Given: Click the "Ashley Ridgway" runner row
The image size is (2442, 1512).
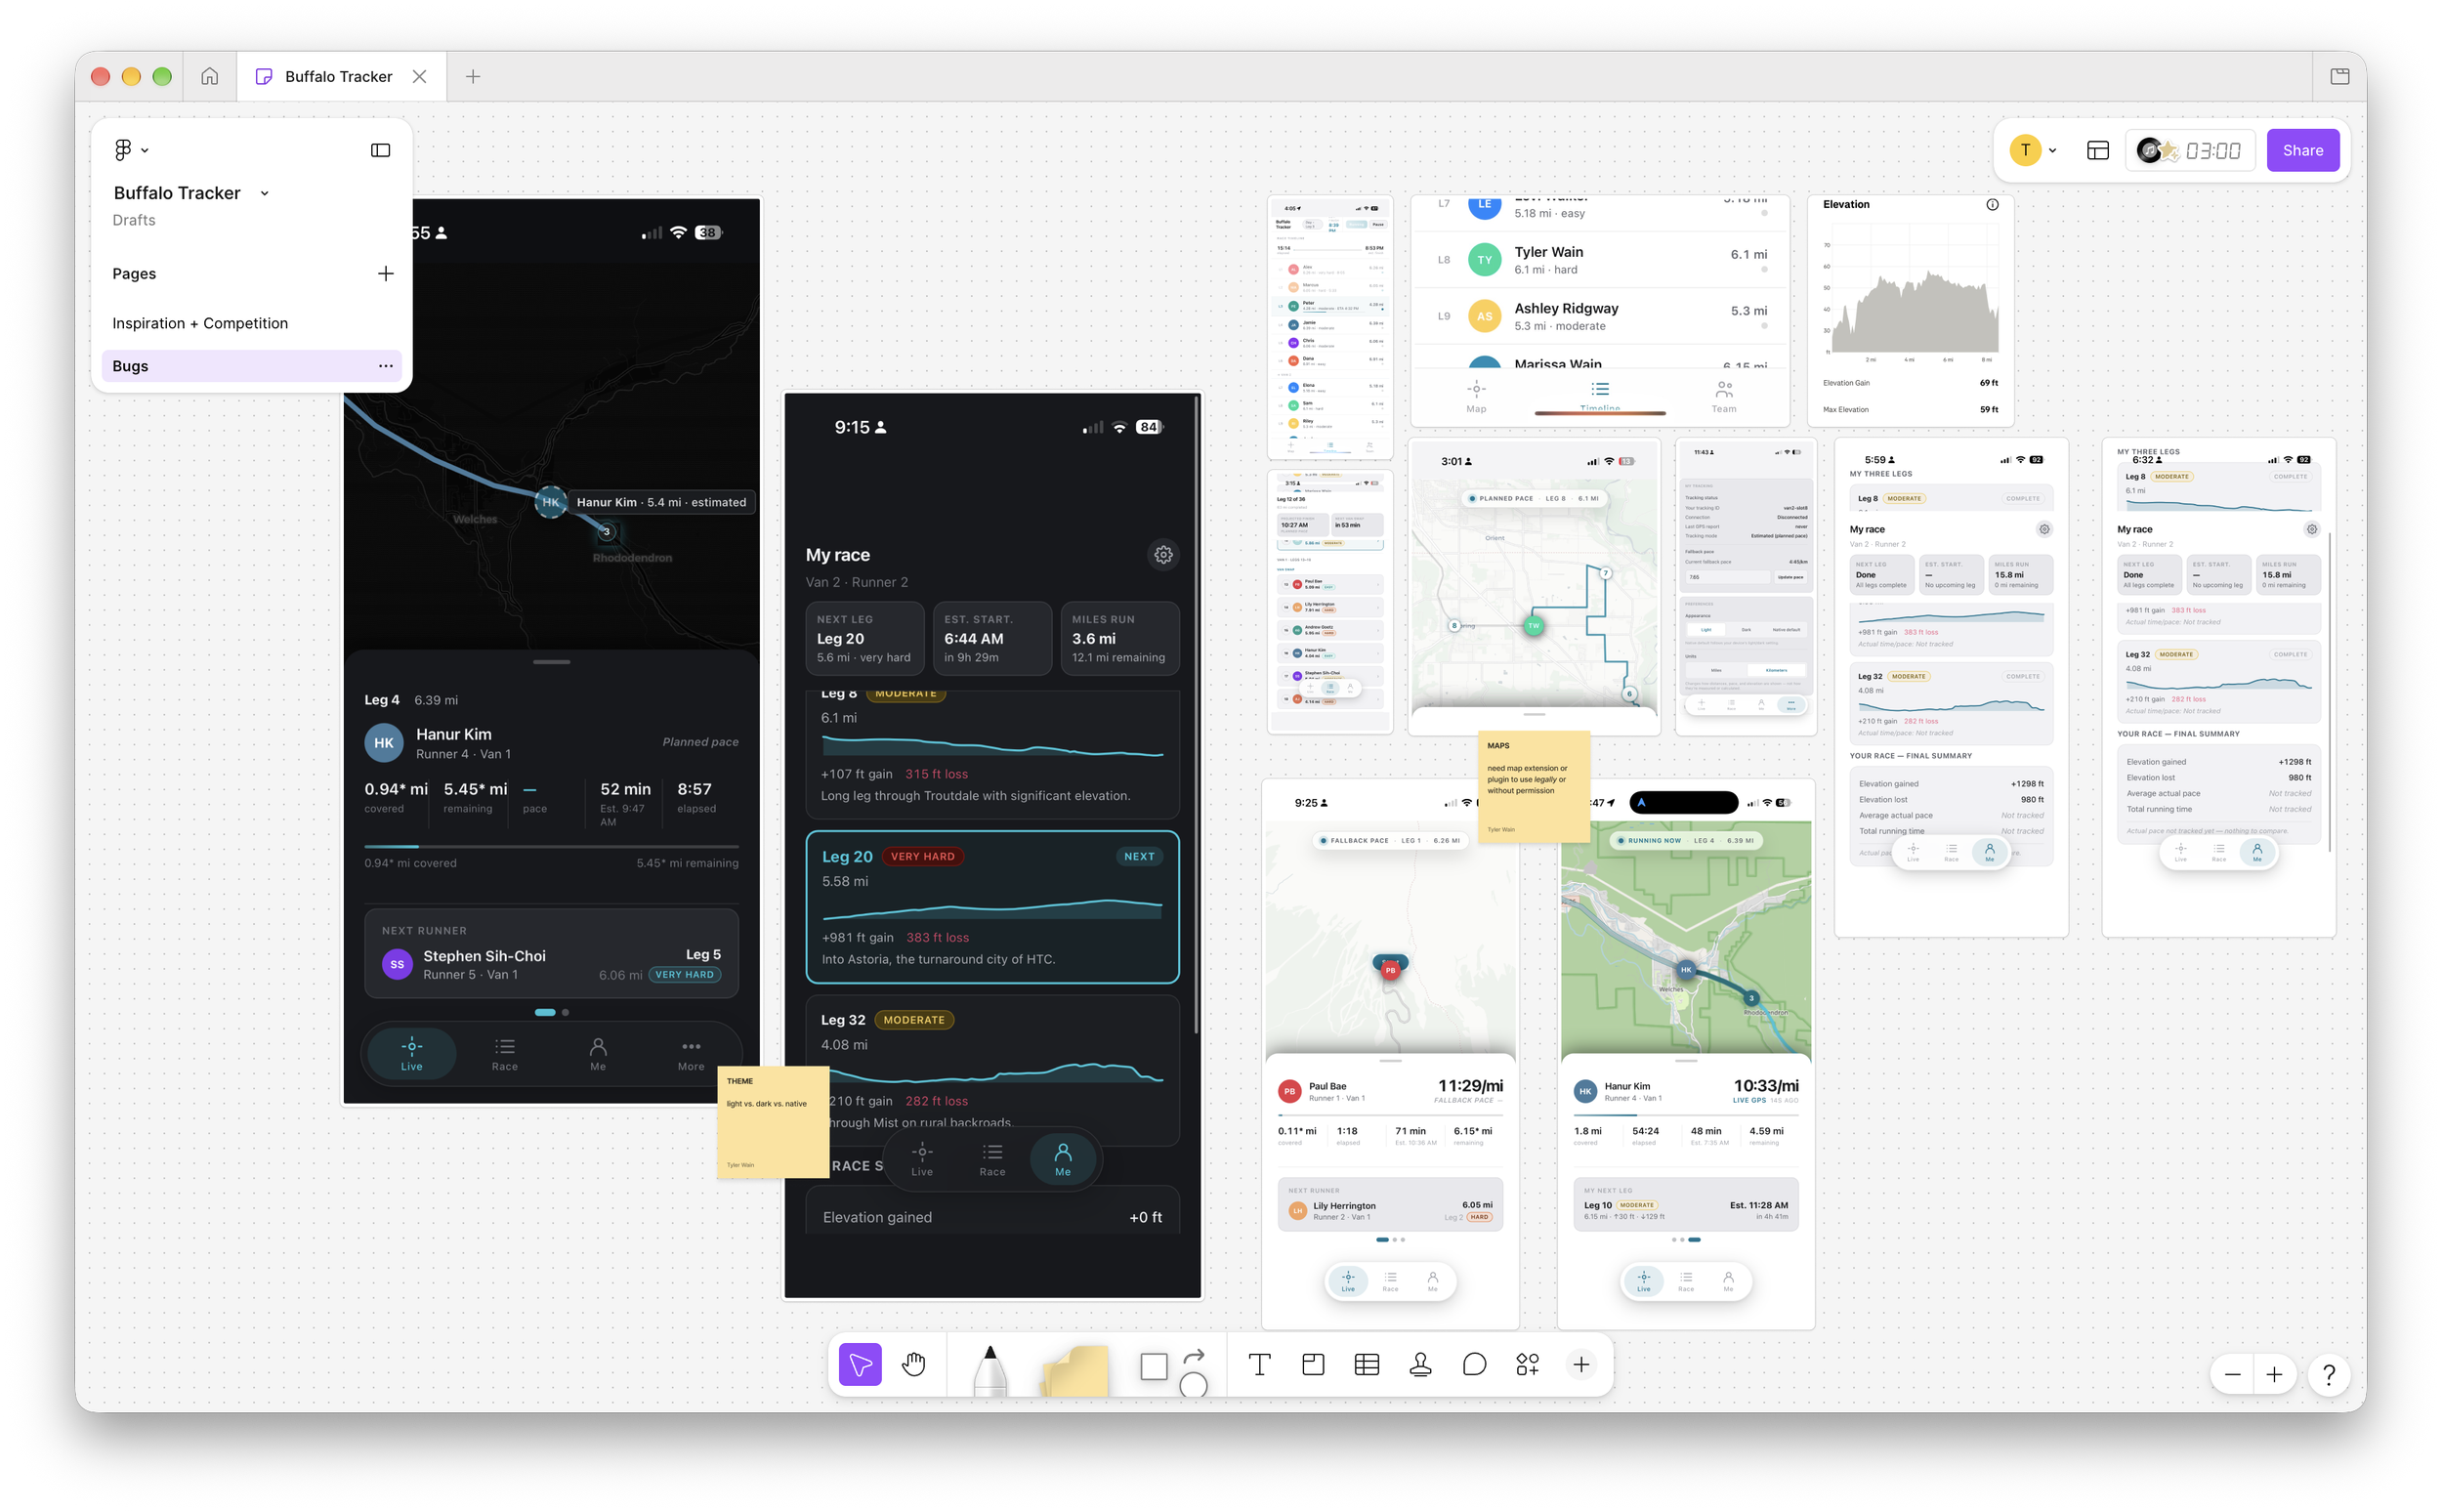Looking at the screenshot, I should click(x=1600, y=316).
